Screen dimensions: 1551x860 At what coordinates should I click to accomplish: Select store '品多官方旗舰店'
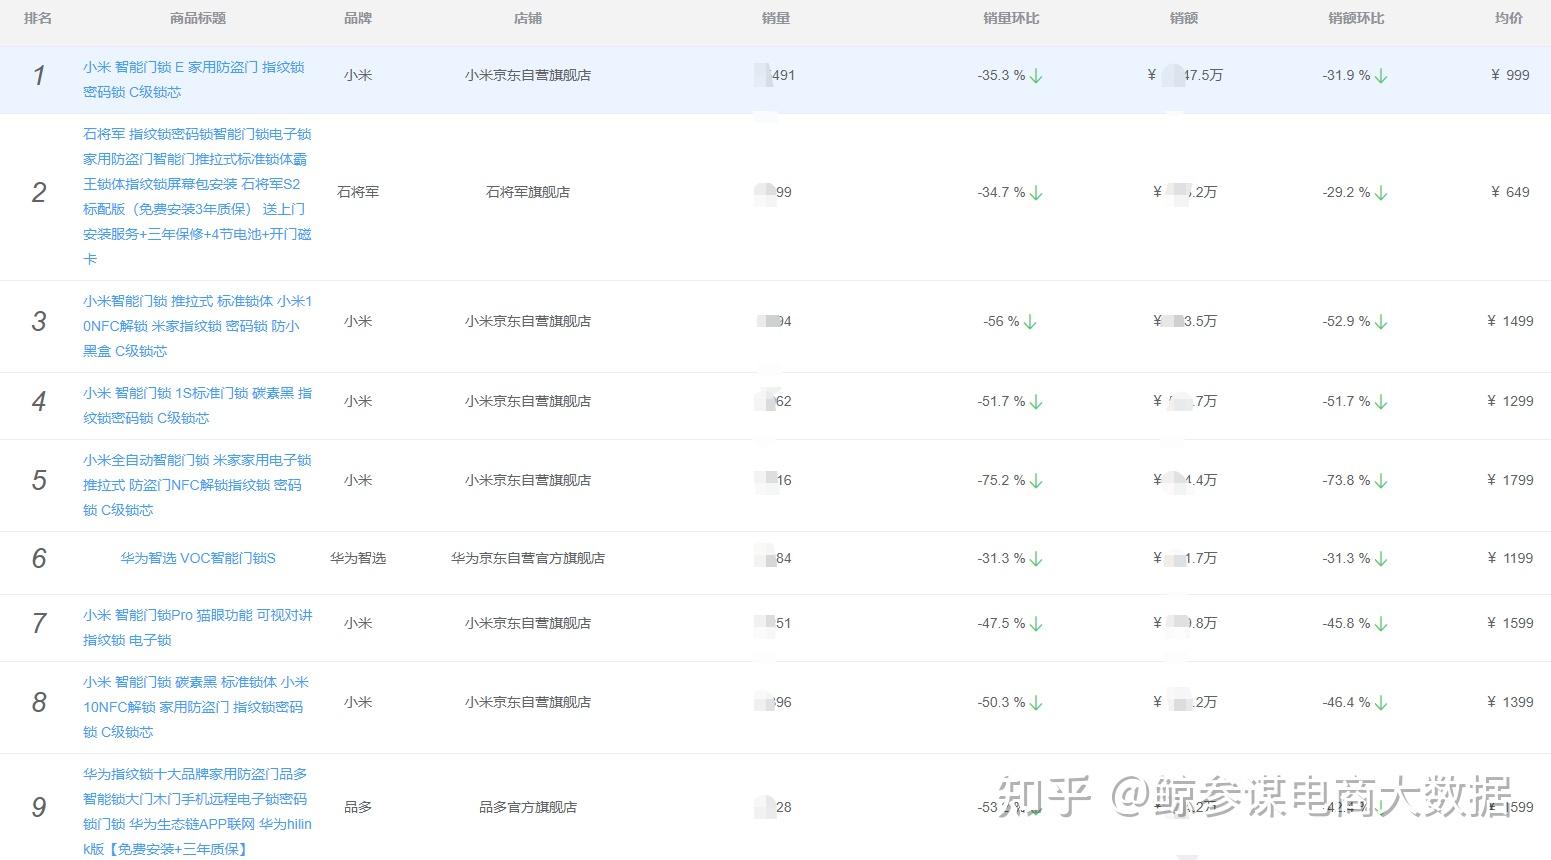click(528, 807)
